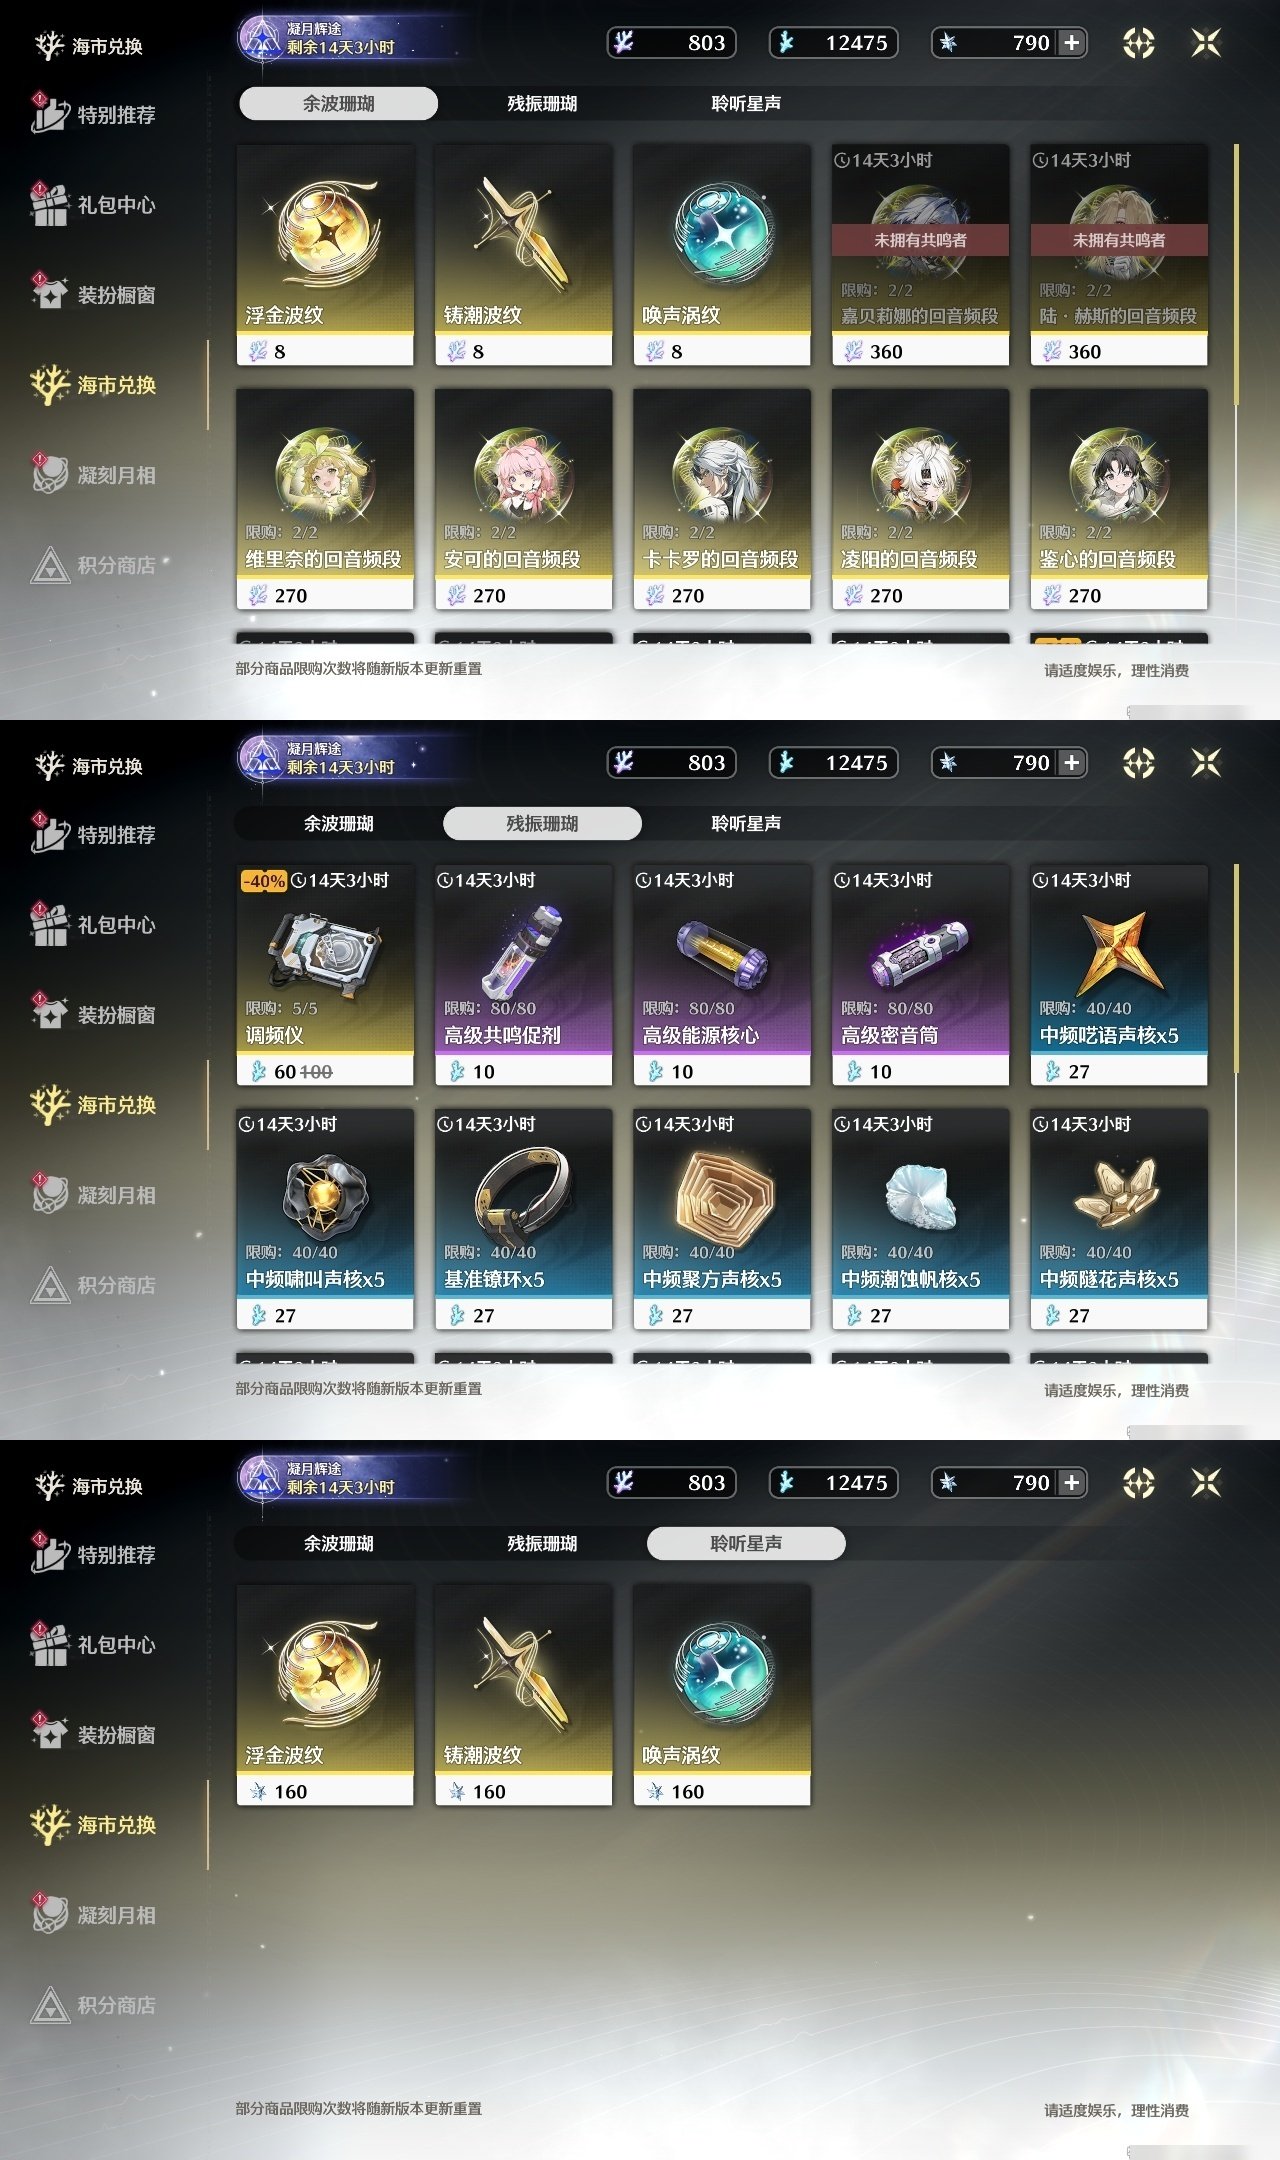
Task: Select the 高级能源核心 capsule item
Action: pyautogui.click(x=722, y=975)
